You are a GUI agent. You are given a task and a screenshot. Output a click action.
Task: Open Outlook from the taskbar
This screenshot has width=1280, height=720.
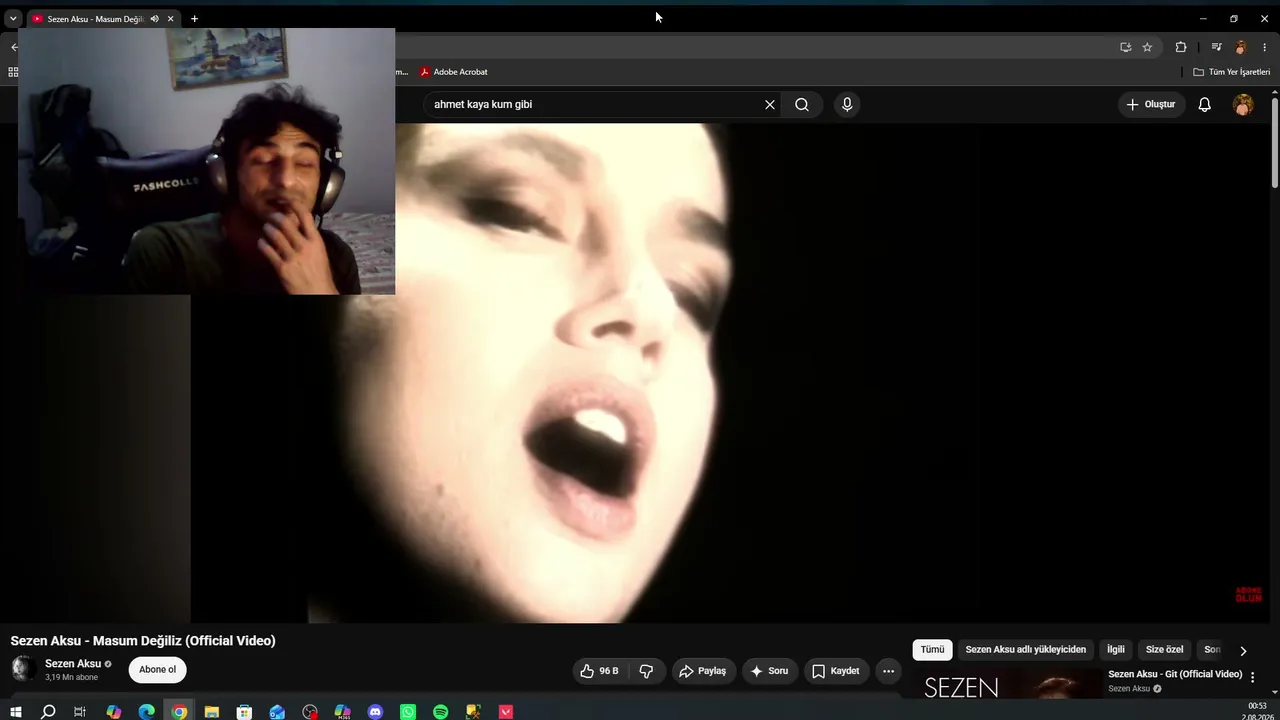point(277,712)
